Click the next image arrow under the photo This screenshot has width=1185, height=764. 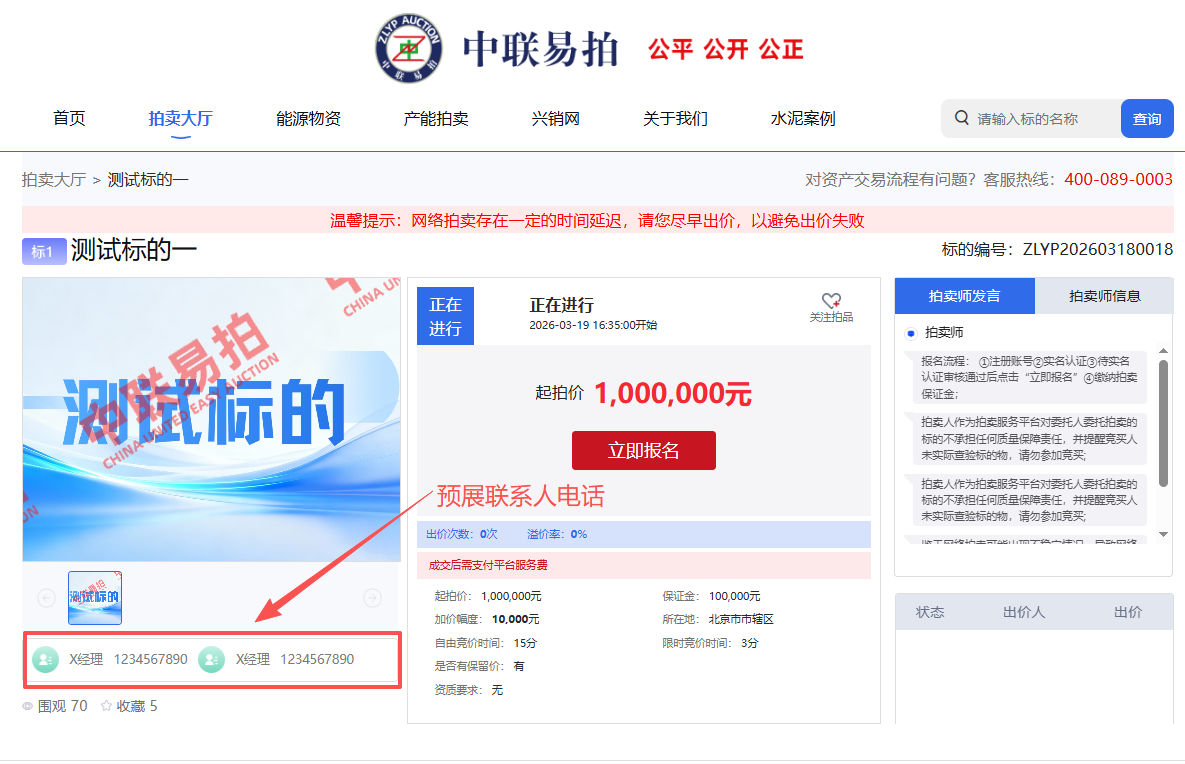pyautogui.click(x=372, y=598)
